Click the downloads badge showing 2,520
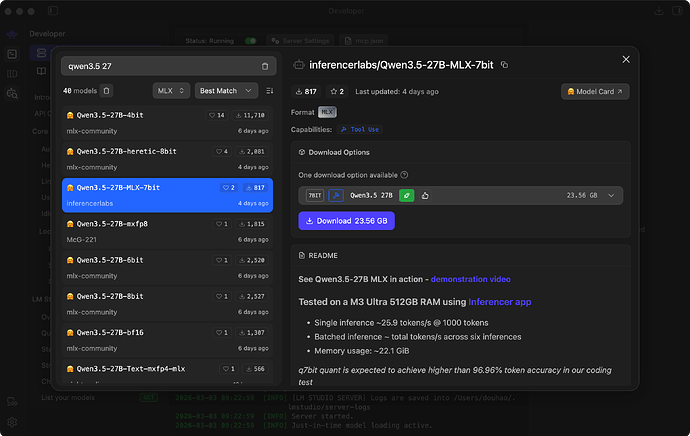The height and width of the screenshot is (436, 690). click(x=252, y=260)
